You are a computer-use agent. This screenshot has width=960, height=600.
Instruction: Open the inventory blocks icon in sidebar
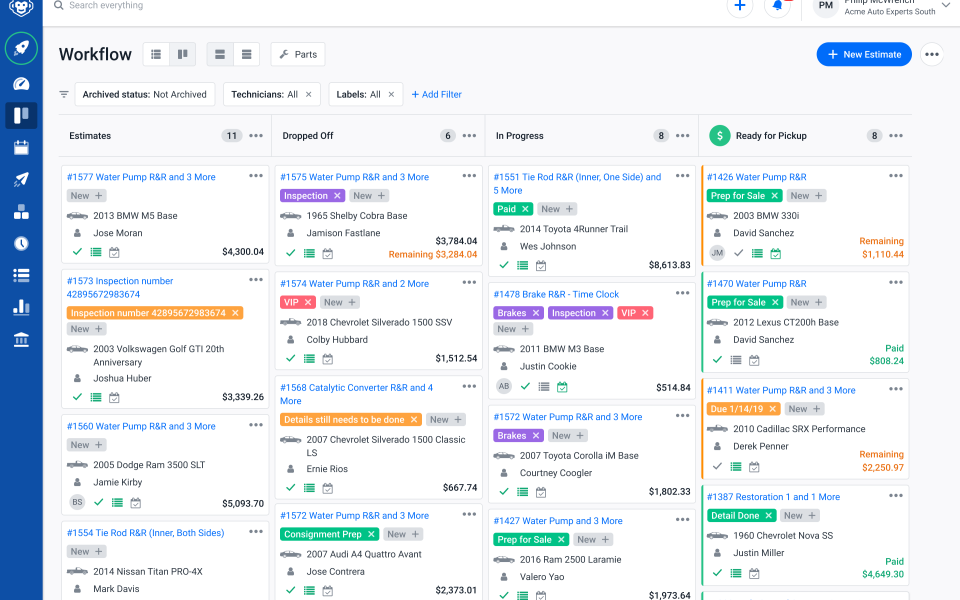click(21, 212)
